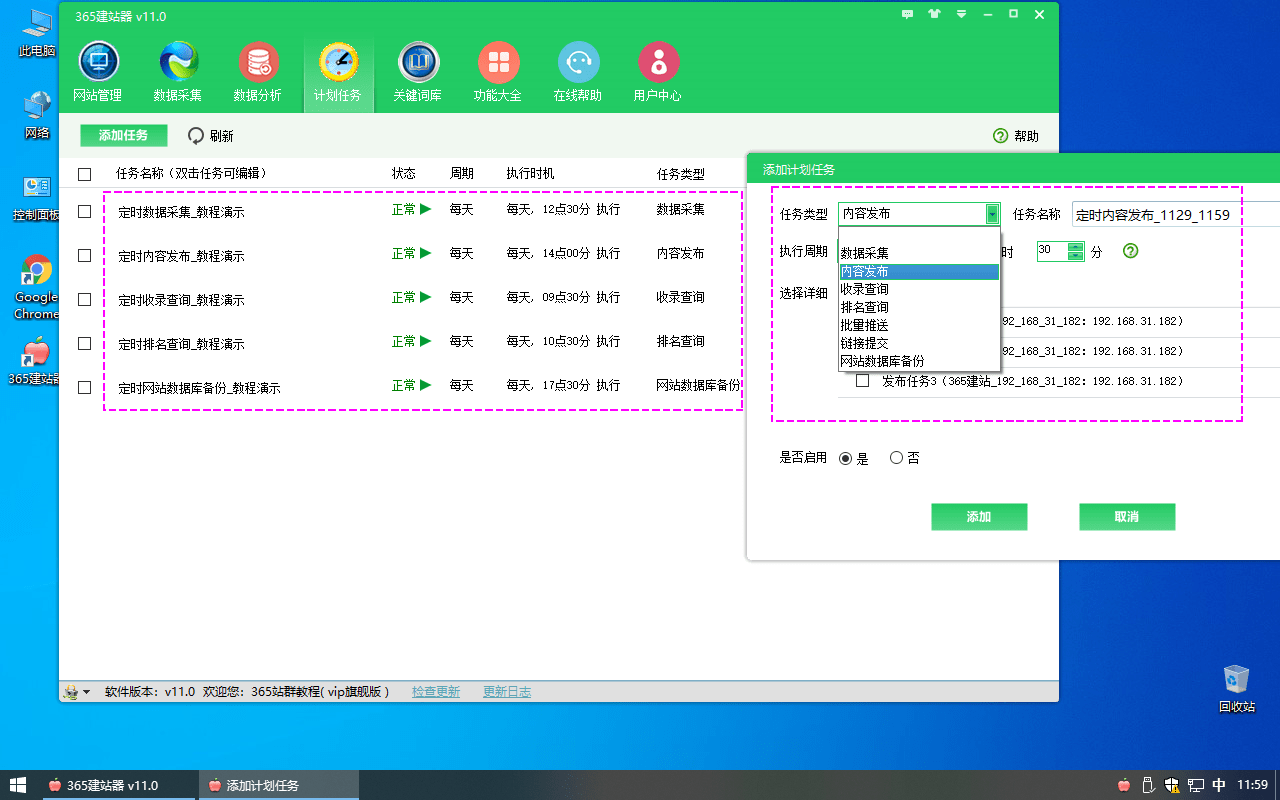Open 数据分析 in the top toolbar
Image resolution: width=1280 pixels, height=800 pixels.
point(258,73)
